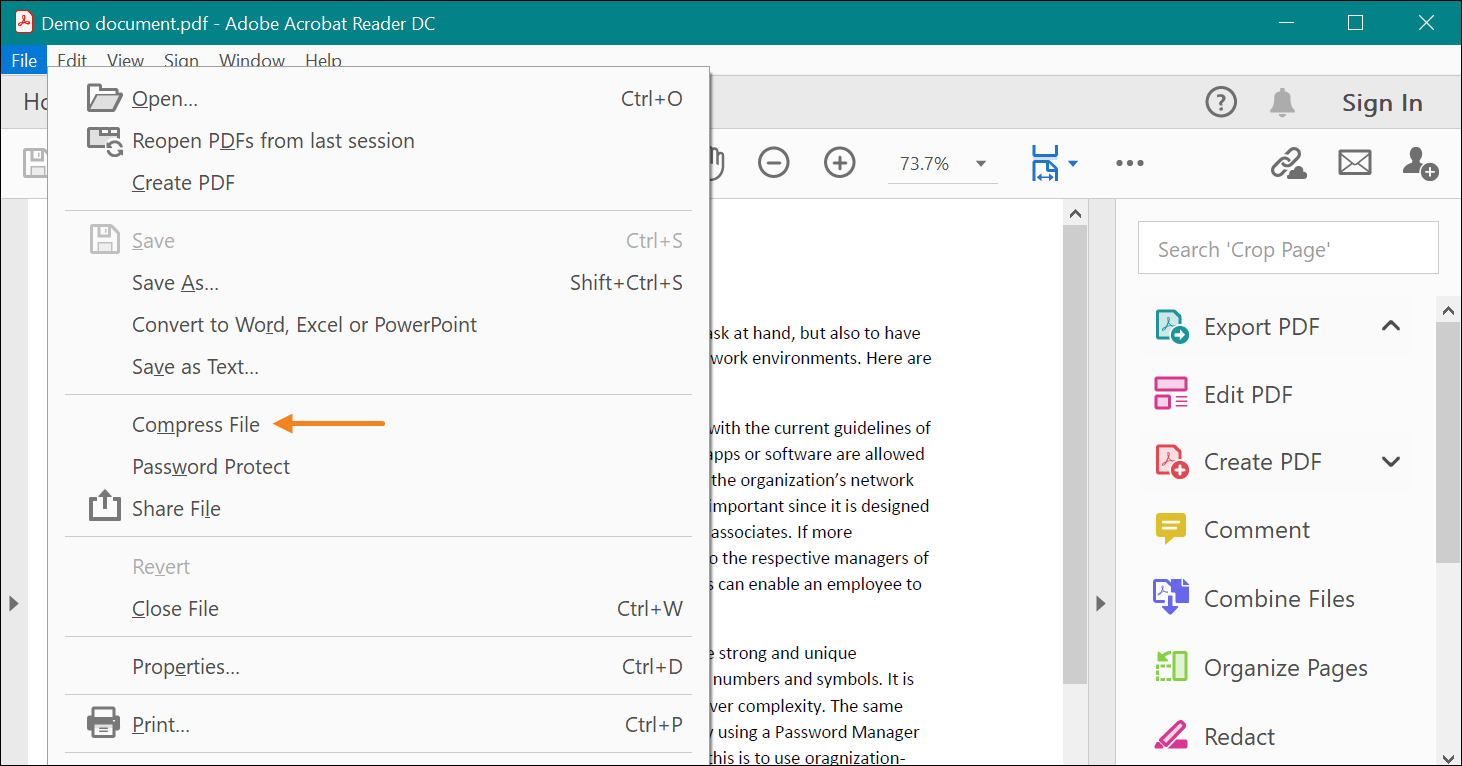Open the more tools ellipsis
1462x766 pixels.
(1129, 163)
